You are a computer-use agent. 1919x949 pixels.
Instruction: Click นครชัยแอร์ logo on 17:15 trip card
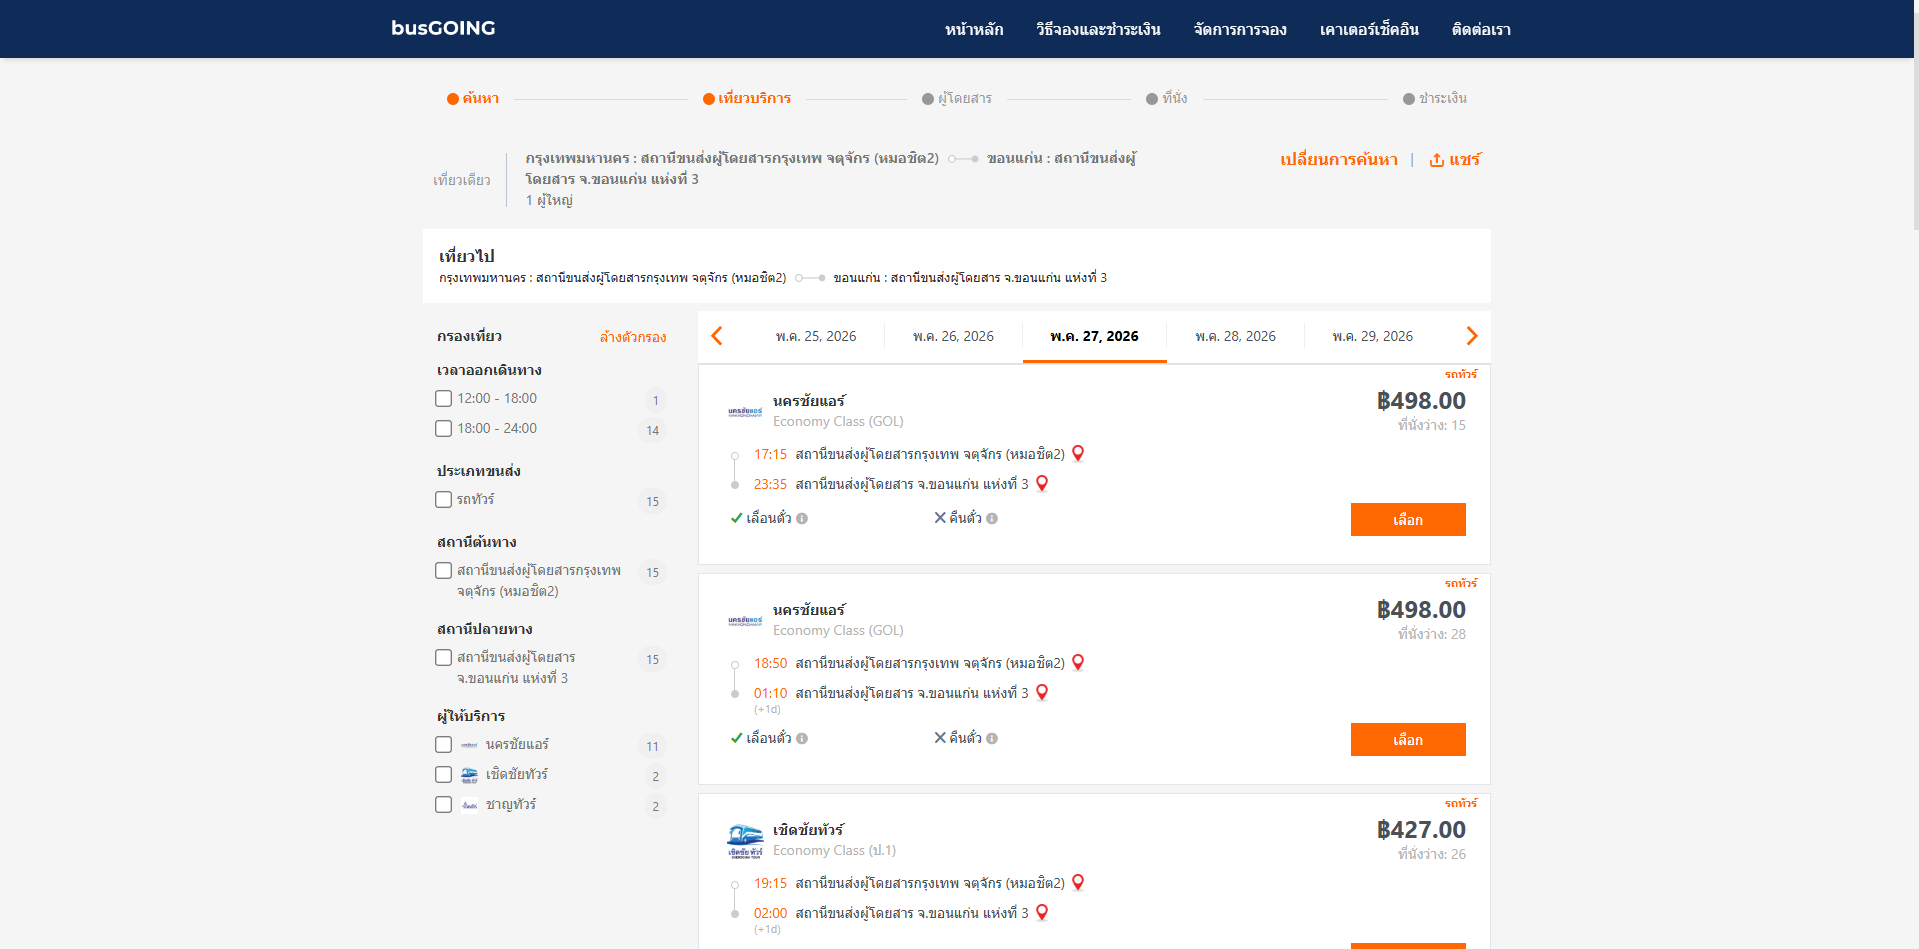[x=745, y=412]
